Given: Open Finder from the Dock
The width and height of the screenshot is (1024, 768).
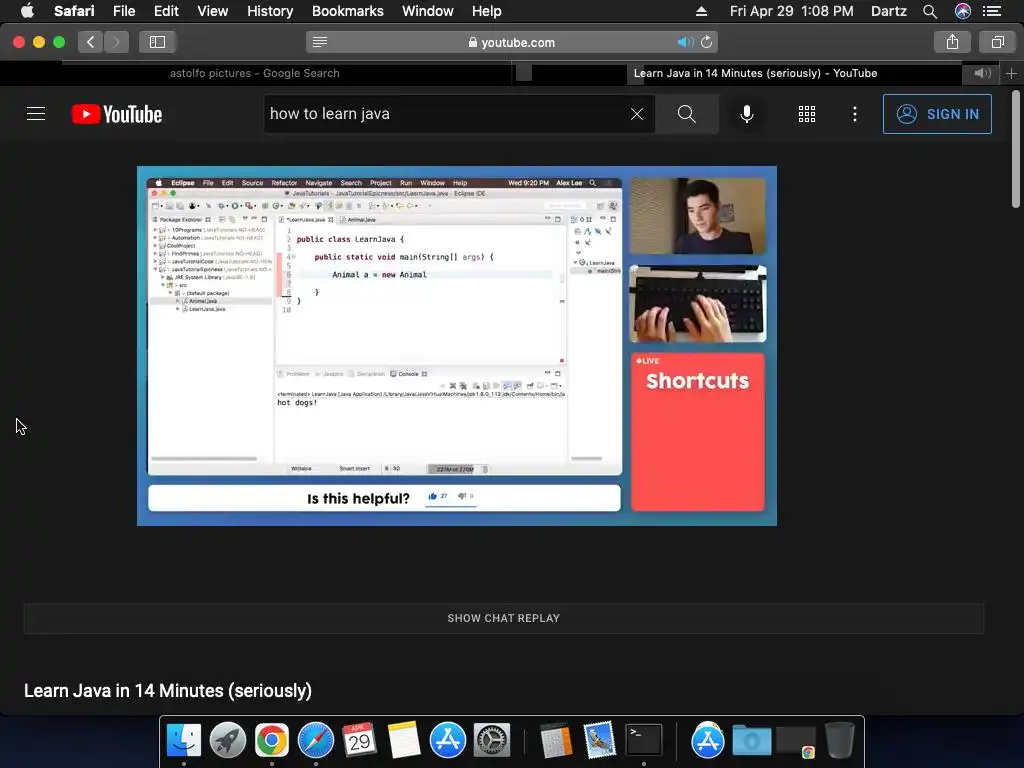Looking at the screenshot, I should [x=184, y=741].
